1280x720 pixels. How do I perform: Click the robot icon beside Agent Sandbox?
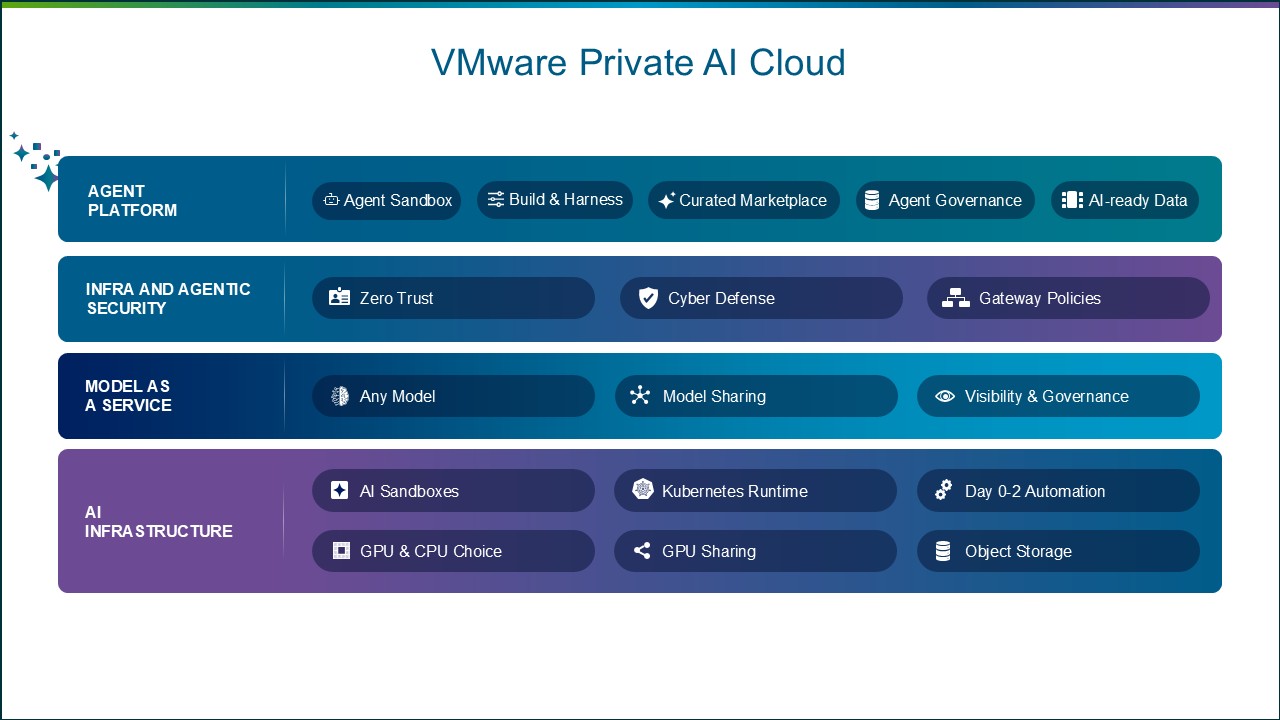click(x=331, y=200)
